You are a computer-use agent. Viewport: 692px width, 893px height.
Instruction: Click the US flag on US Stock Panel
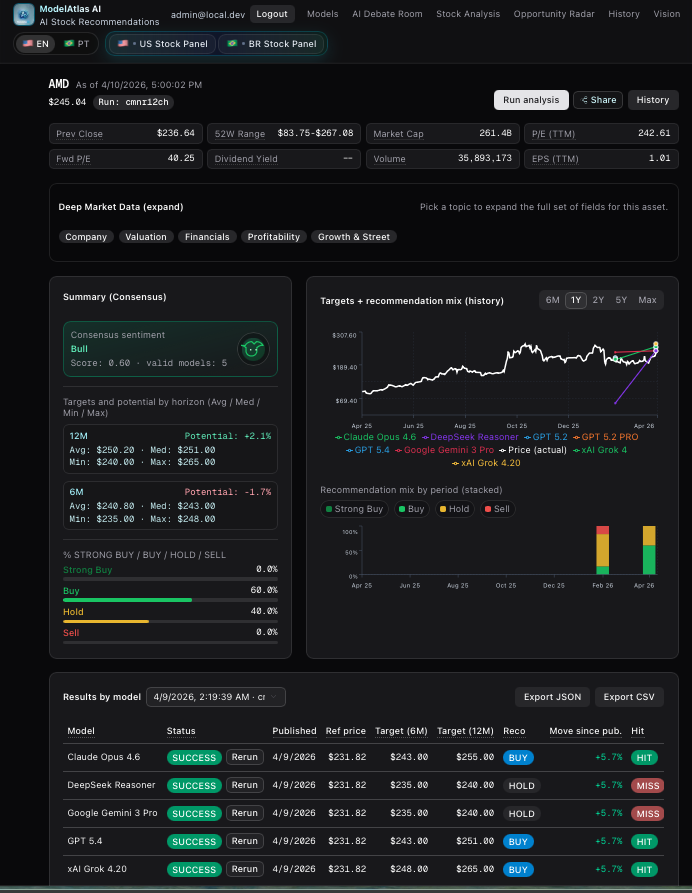coord(122,43)
